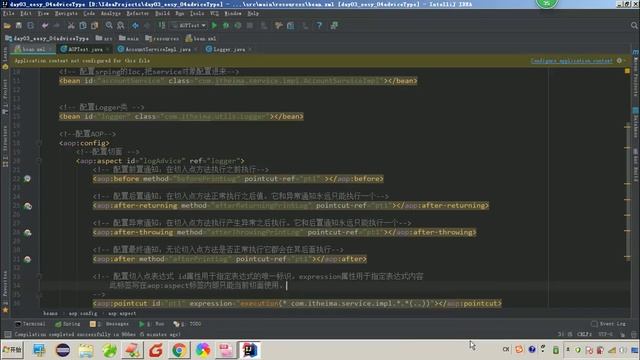
Task: Open the VCS menu
Action: click(214, 13)
